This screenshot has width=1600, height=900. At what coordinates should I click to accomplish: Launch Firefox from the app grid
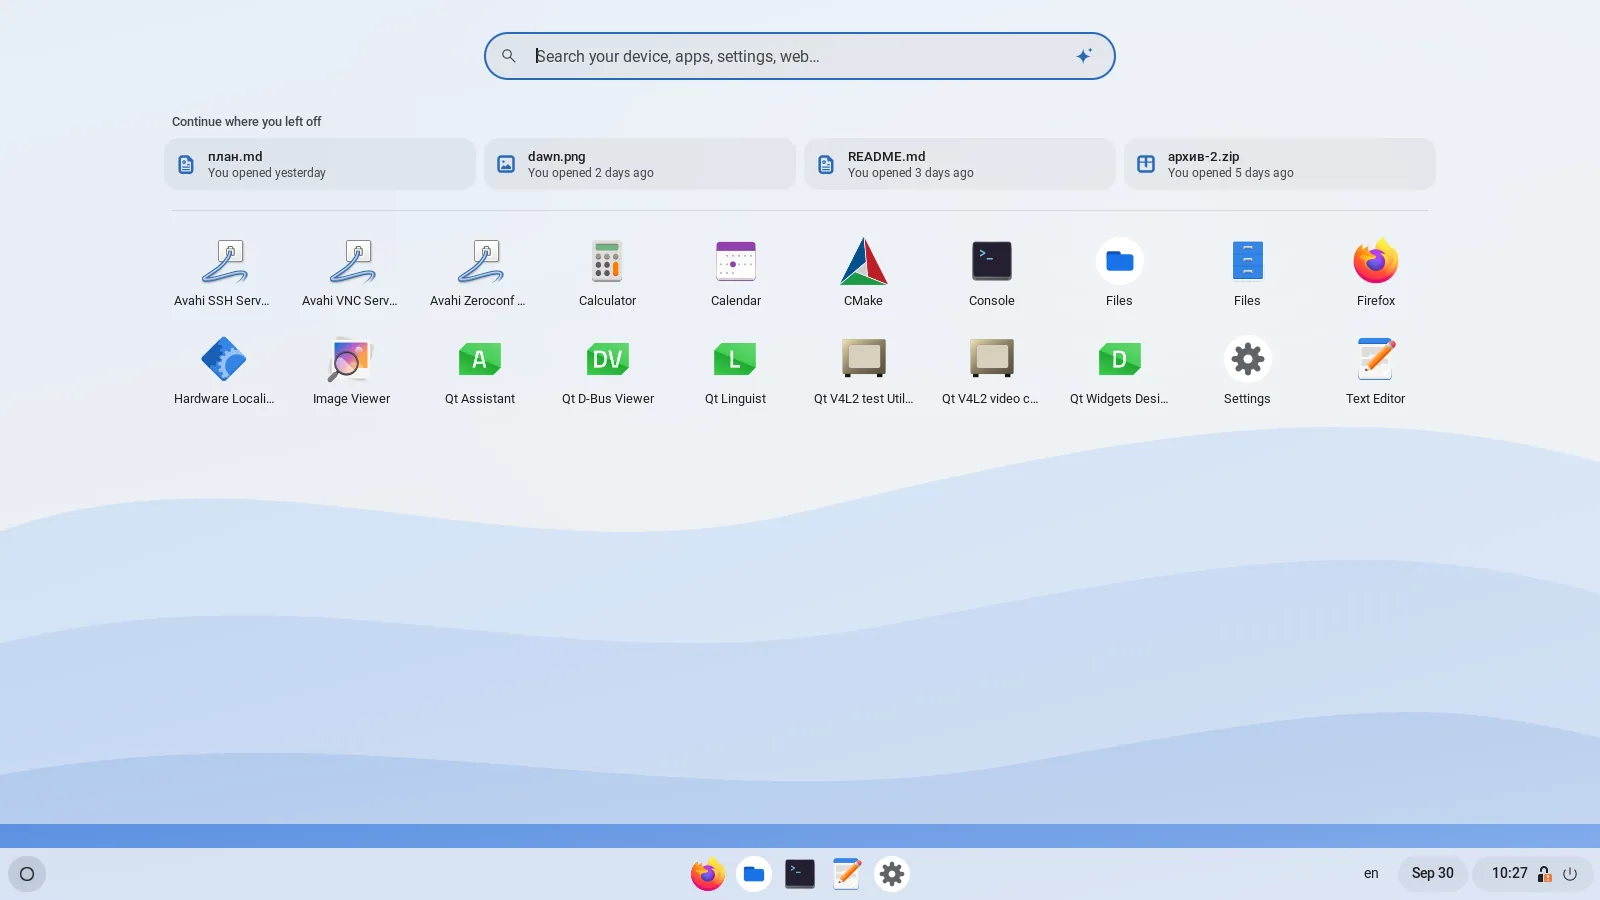pos(1376,273)
